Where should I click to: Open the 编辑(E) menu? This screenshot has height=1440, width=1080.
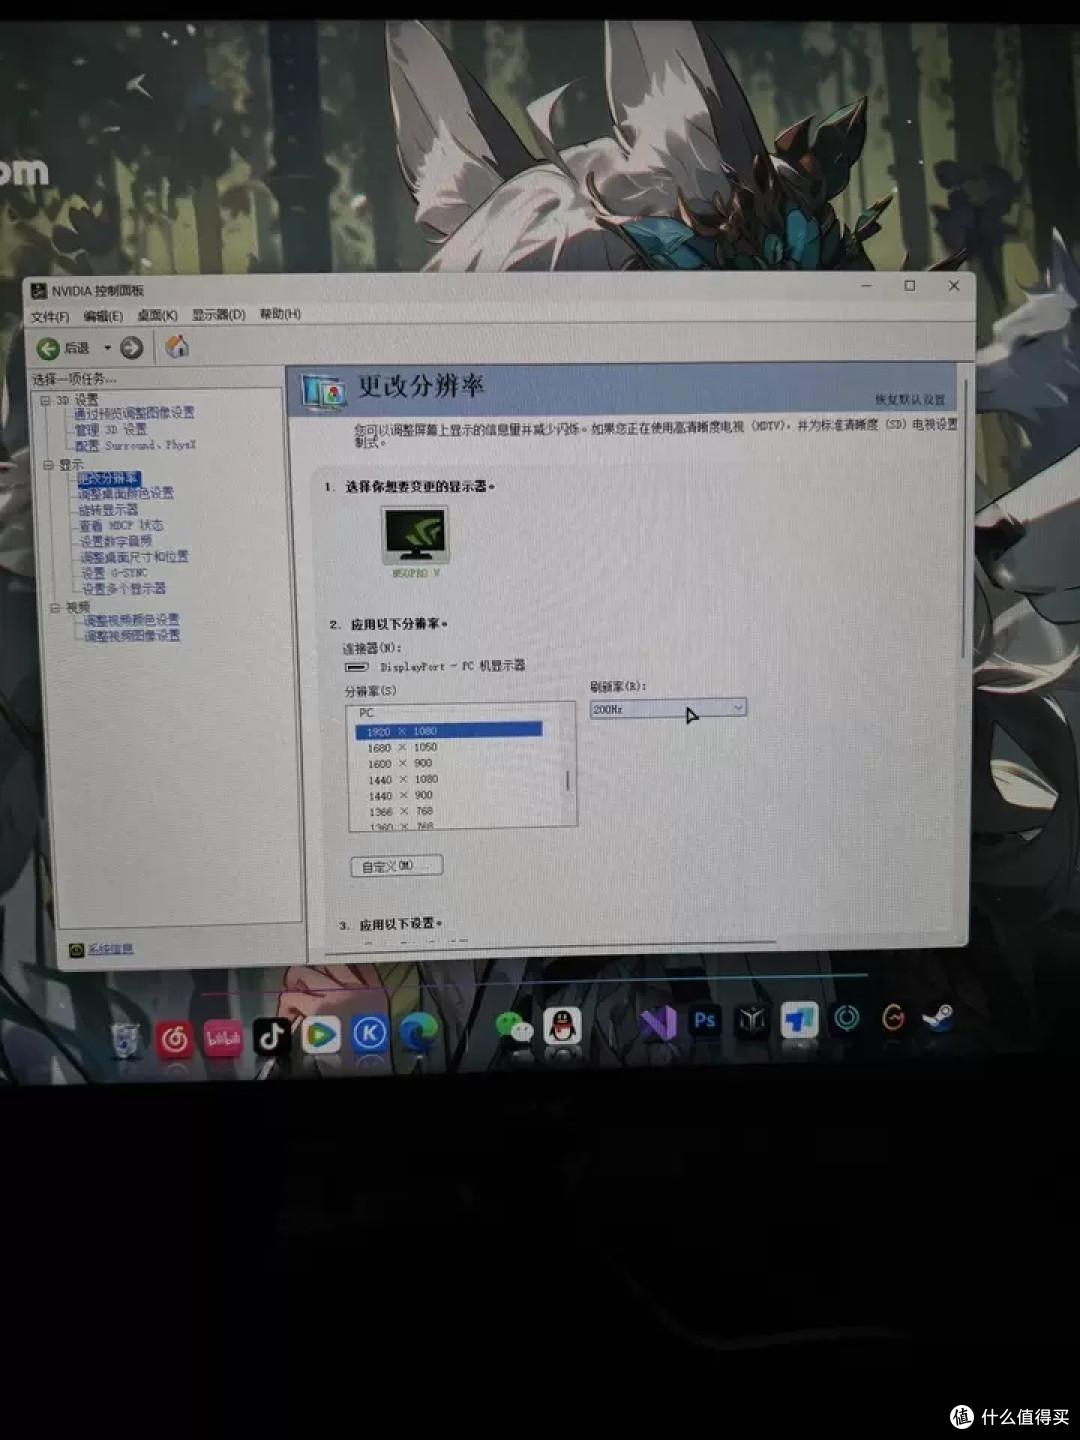click(103, 316)
